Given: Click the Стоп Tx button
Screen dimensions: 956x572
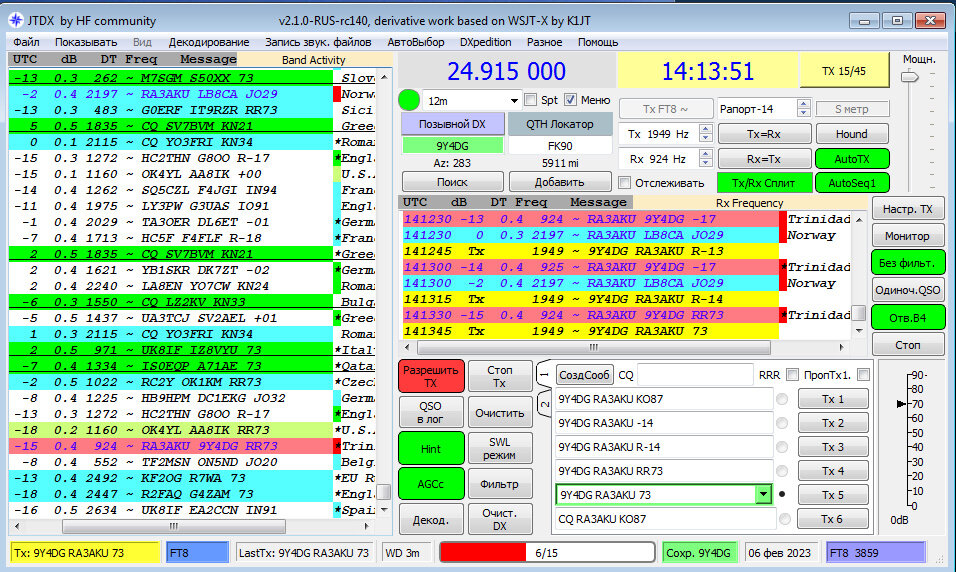Looking at the screenshot, I should 499,376.
